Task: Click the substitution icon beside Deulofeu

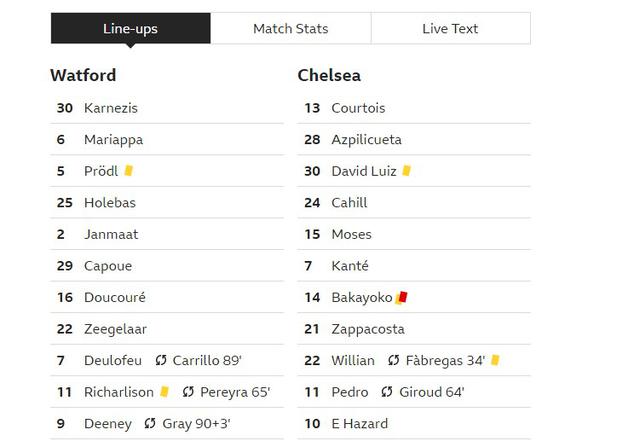Action: tap(161, 361)
